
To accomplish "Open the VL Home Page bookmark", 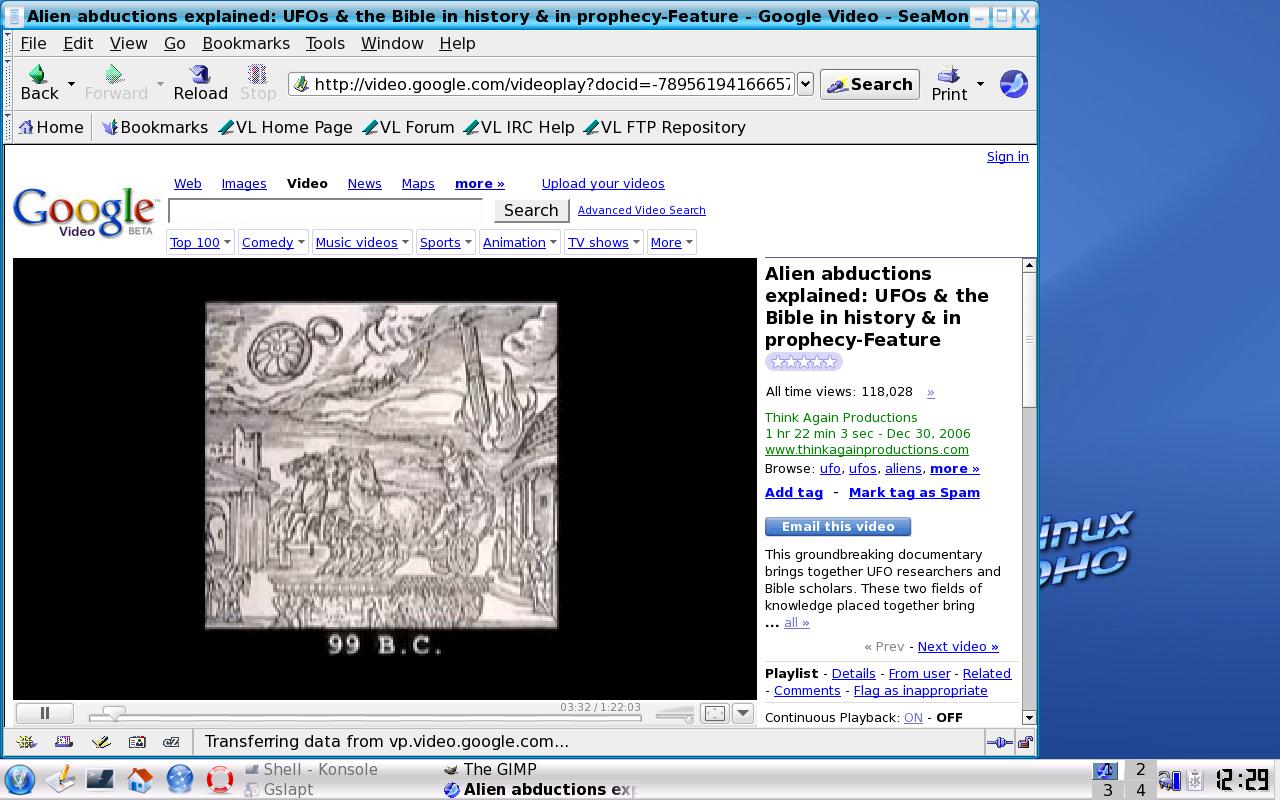I will tap(286, 127).
